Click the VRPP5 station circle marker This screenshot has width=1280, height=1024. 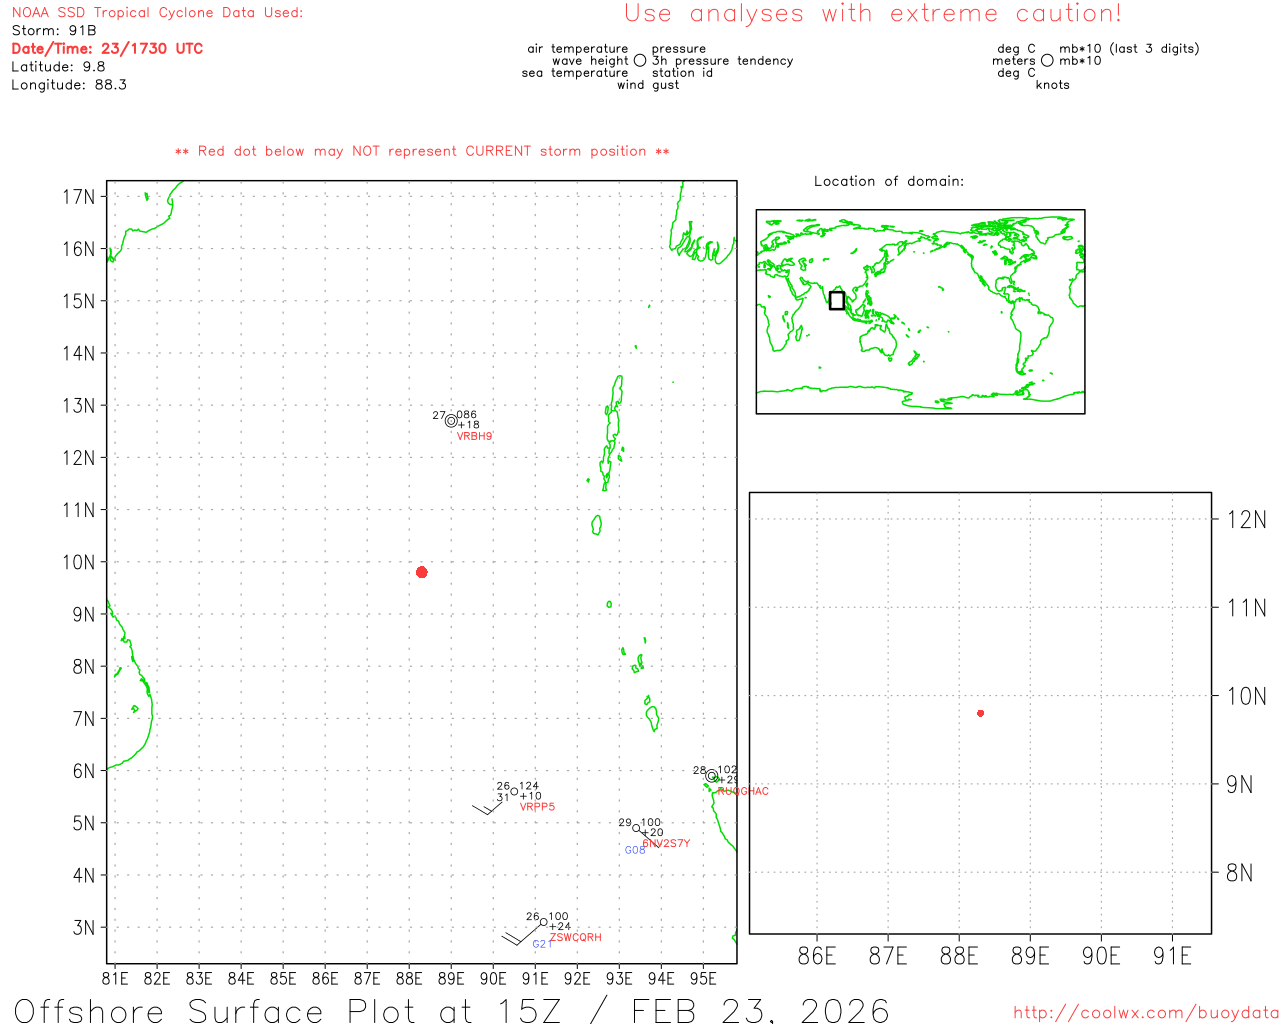514,791
